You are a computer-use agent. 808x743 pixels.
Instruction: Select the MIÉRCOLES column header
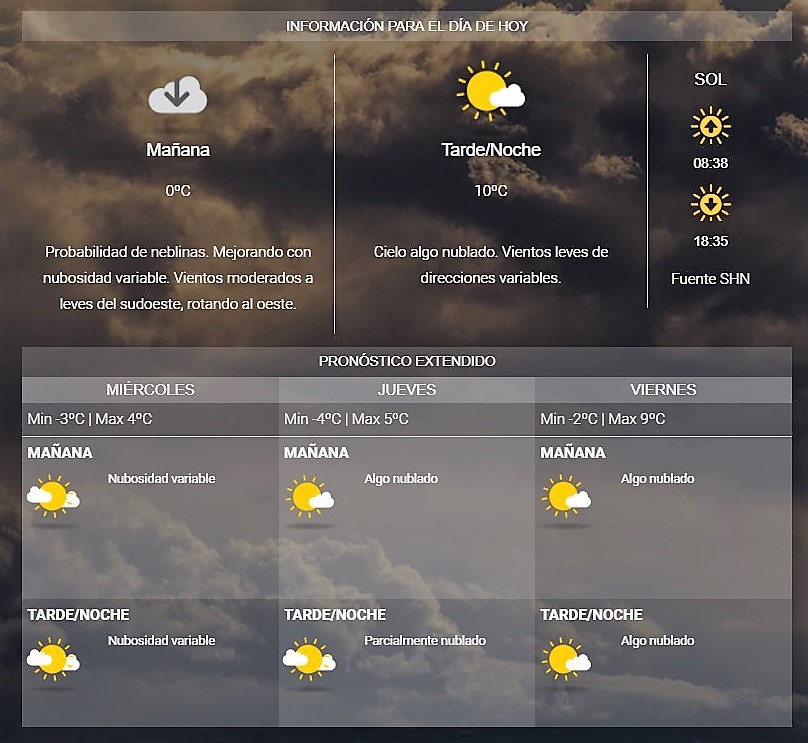pyautogui.click(x=150, y=390)
